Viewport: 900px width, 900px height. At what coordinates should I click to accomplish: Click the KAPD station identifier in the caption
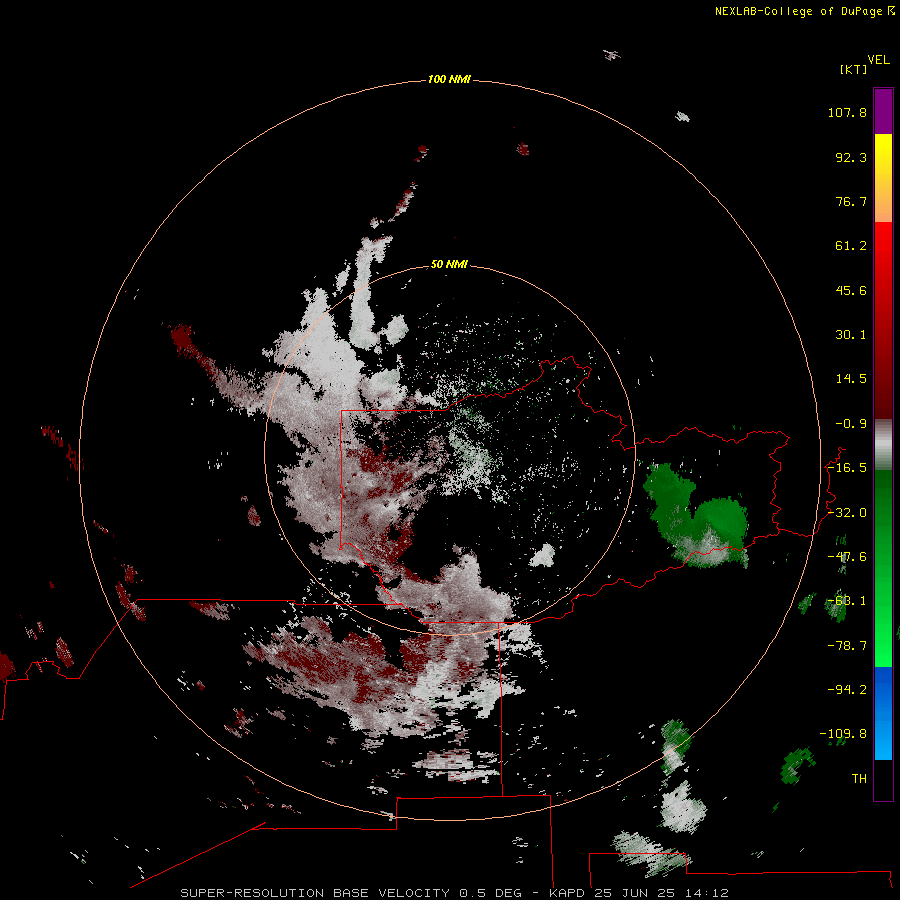point(567,893)
